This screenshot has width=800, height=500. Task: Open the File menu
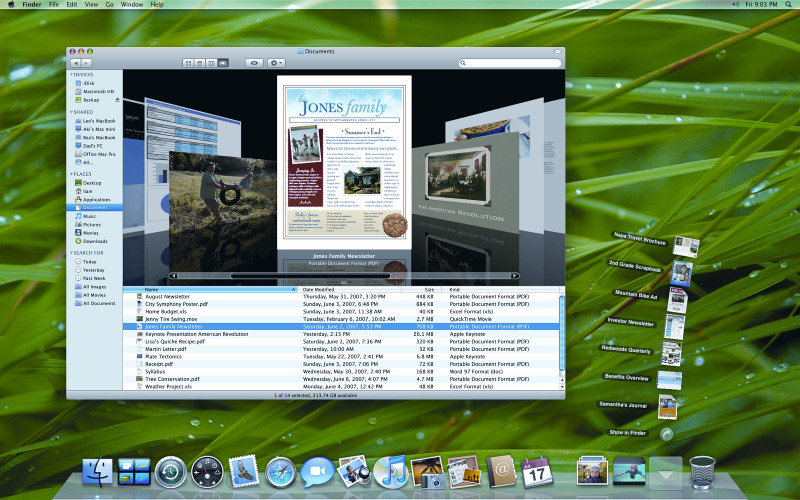(54, 4)
